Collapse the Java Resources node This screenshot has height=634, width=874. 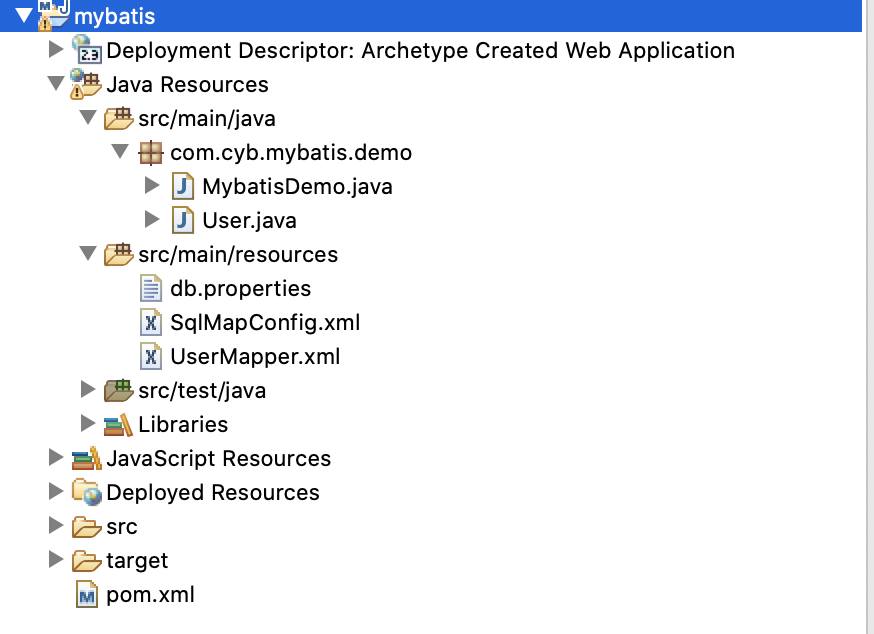[56, 84]
